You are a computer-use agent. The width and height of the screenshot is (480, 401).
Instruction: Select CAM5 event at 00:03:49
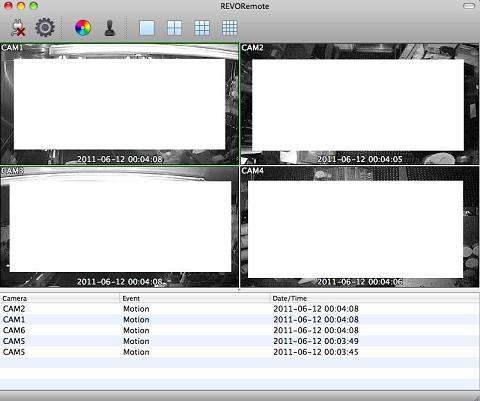click(240, 341)
